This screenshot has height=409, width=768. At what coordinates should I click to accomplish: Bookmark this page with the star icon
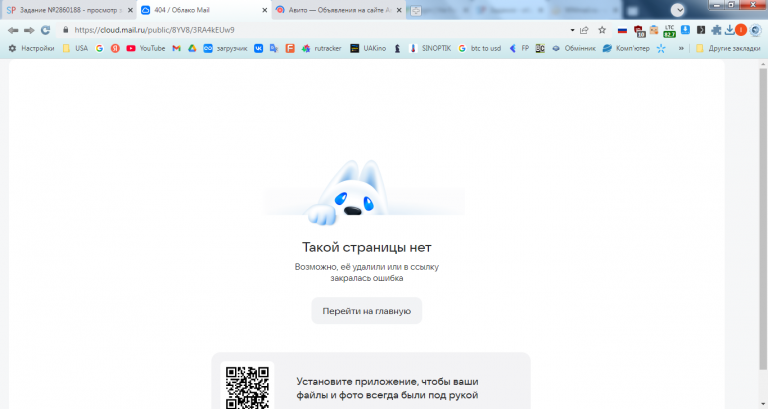(x=602, y=30)
